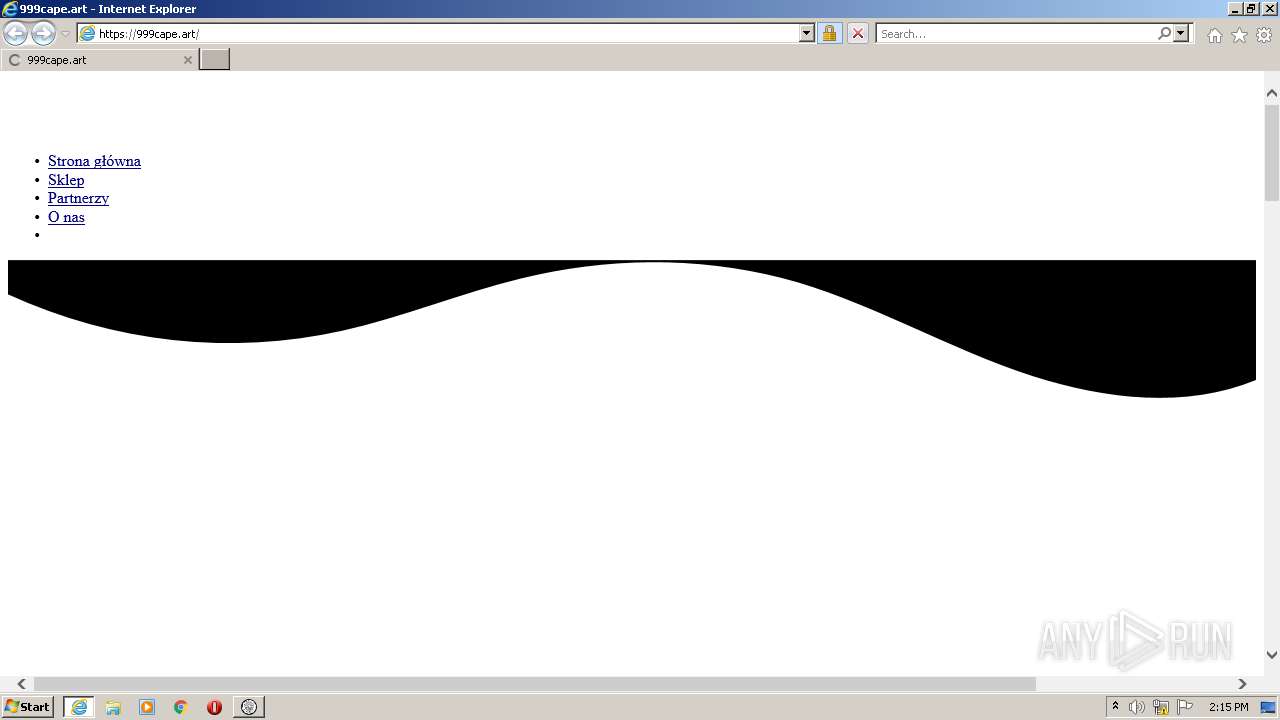Click the horizontal scrollbar left arrow
Screen dimensions: 1280x720
(21, 684)
